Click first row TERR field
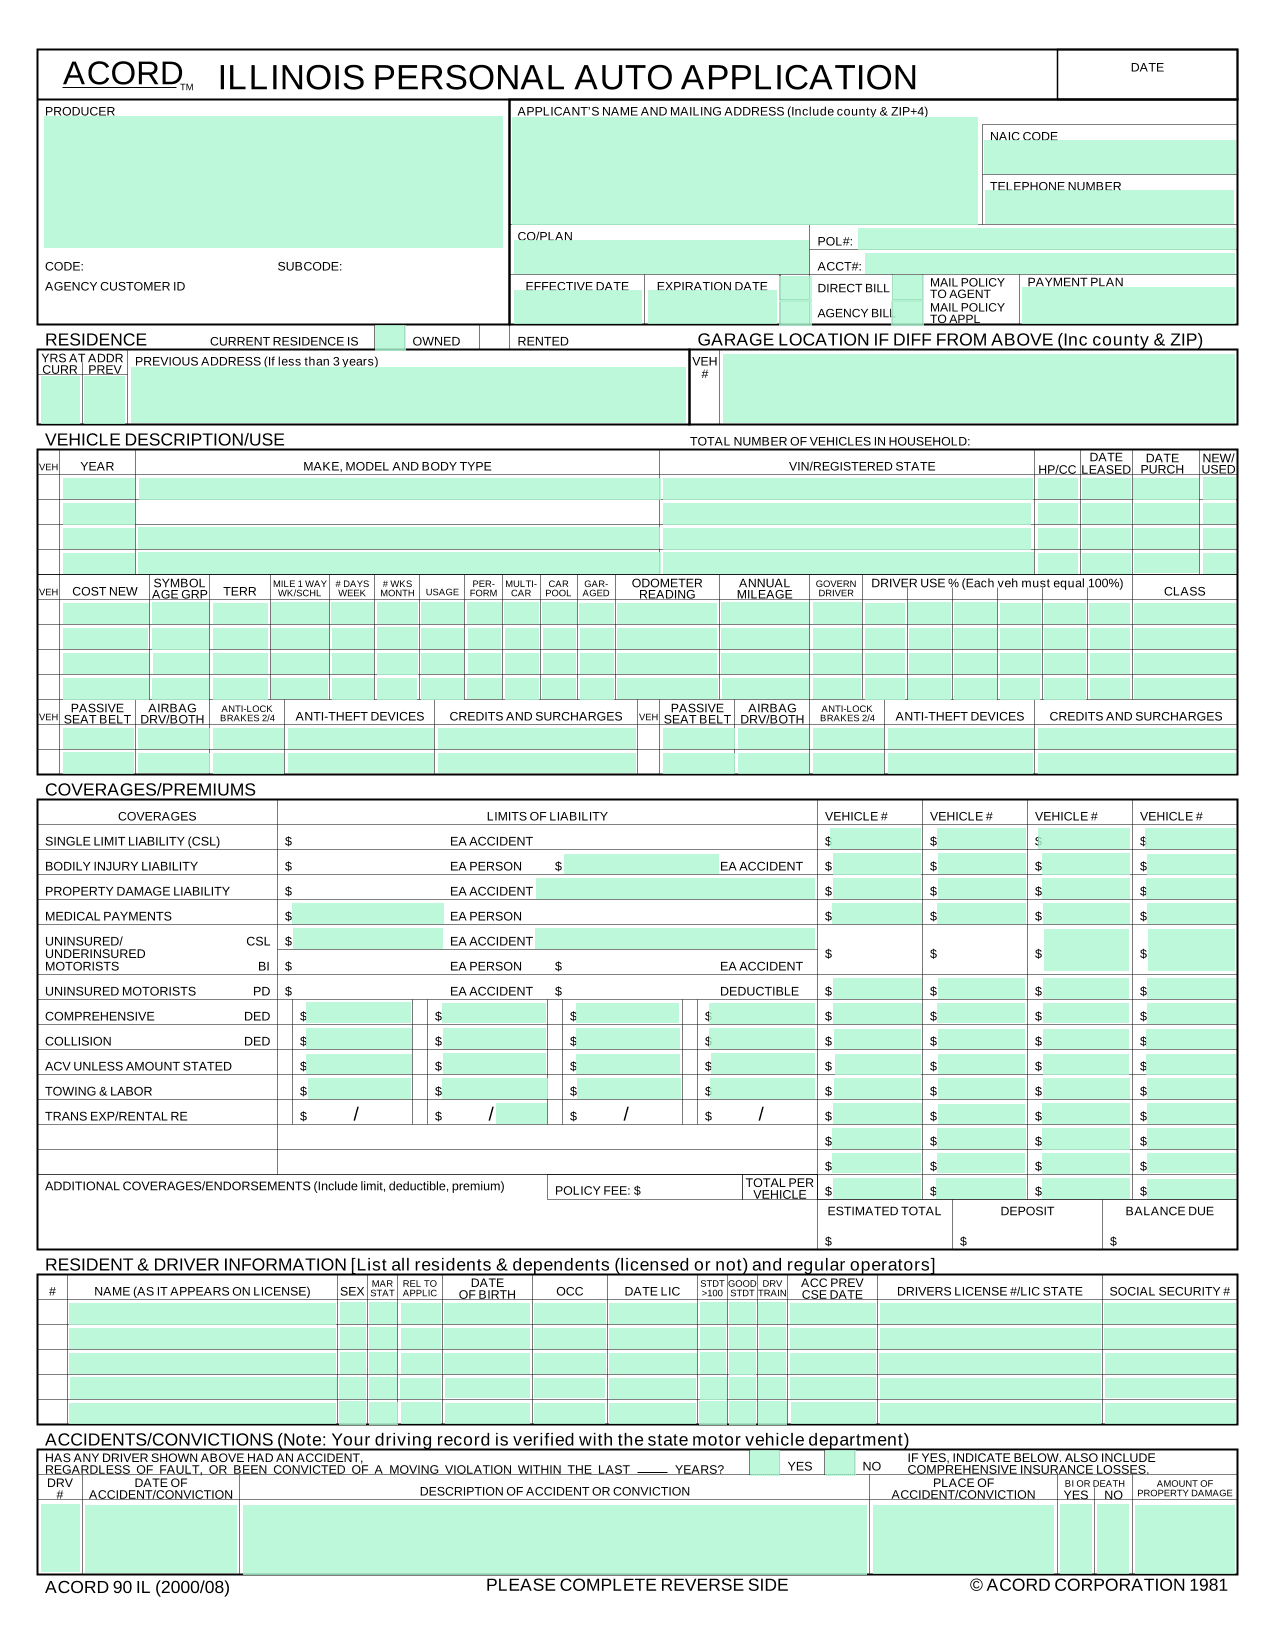 (240, 613)
